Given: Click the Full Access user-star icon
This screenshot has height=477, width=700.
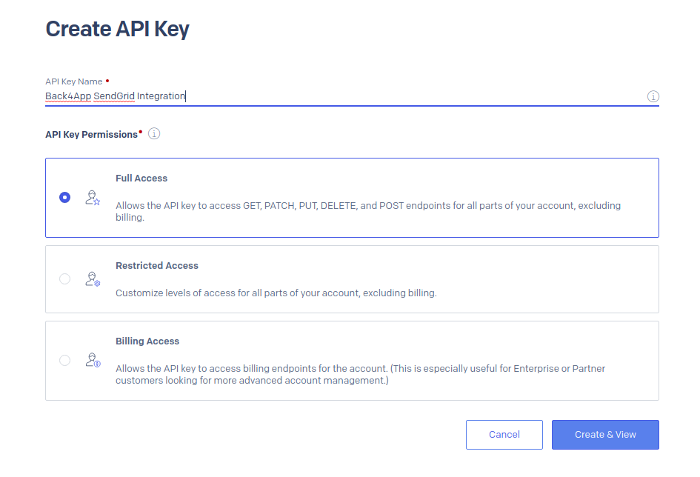Looking at the screenshot, I should pos(93,197).
